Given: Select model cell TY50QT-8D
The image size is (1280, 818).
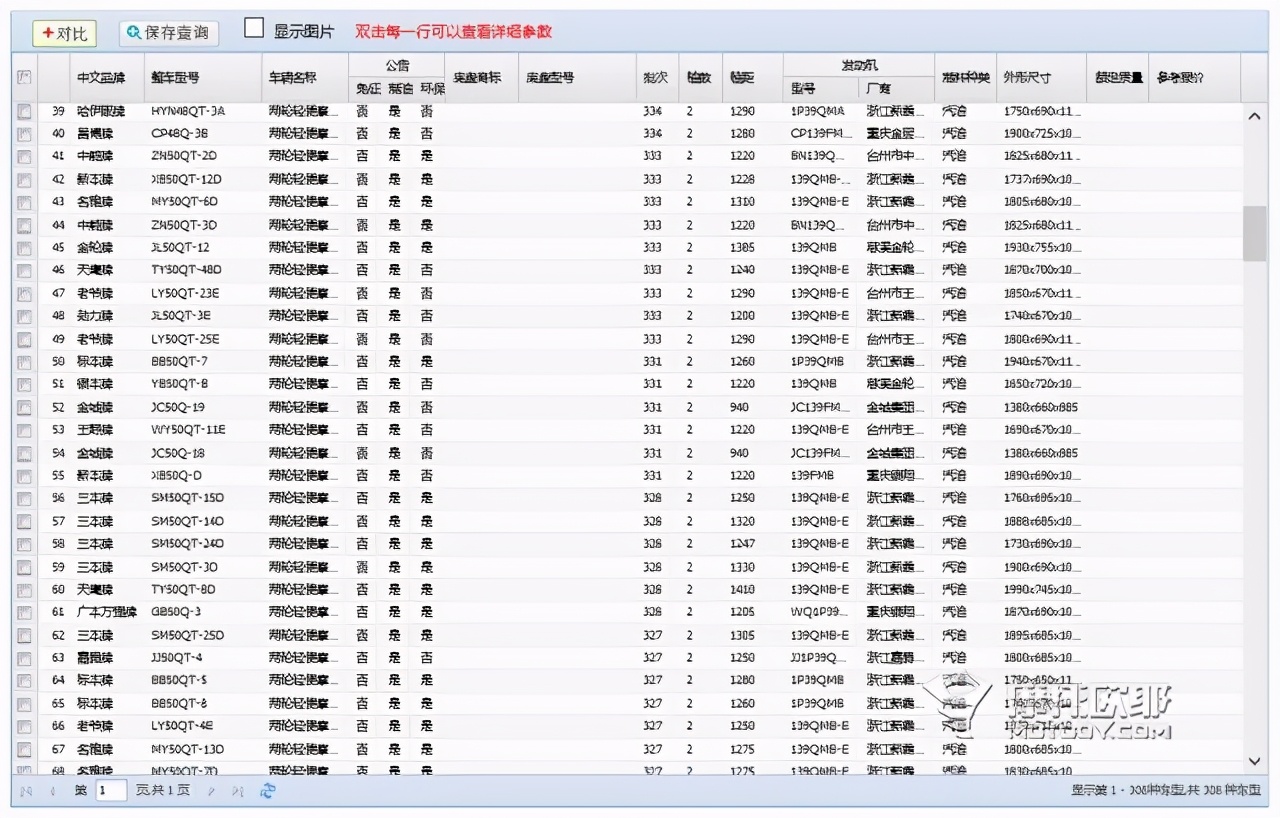Looking at the screenshot, I should click(x=183, y=589).
